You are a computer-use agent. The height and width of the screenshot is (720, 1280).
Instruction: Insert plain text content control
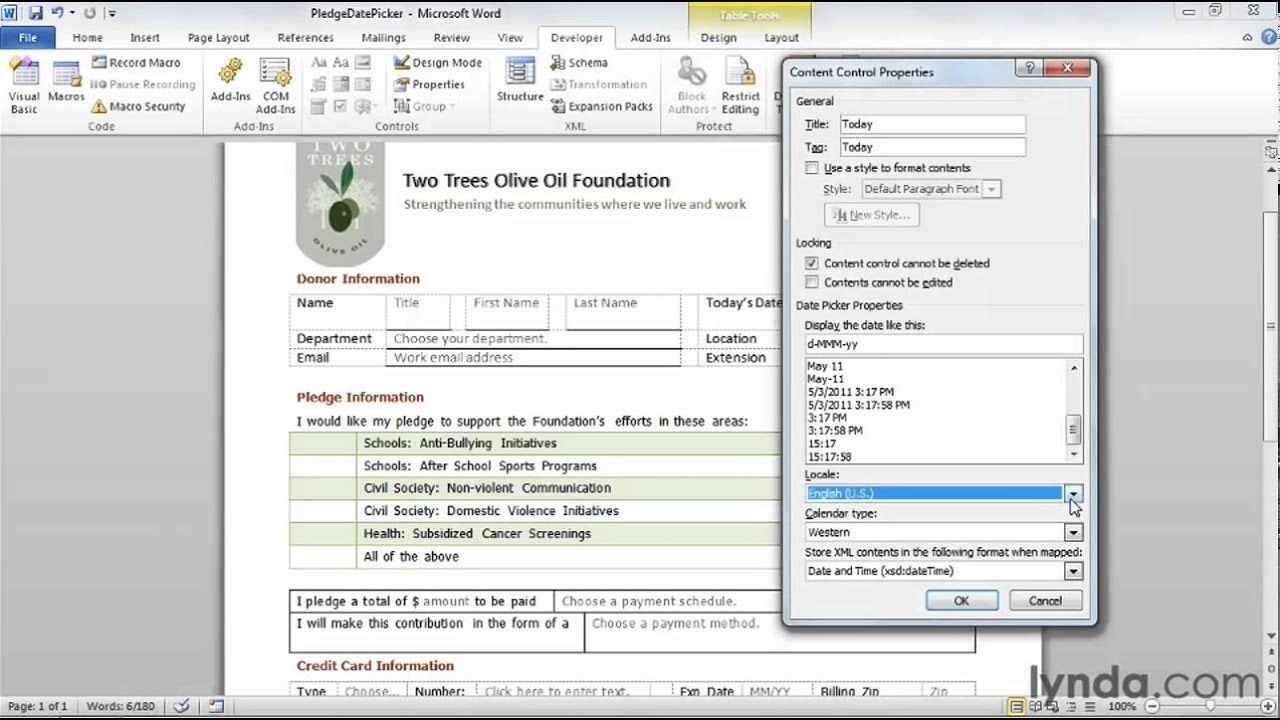point(341,62)
